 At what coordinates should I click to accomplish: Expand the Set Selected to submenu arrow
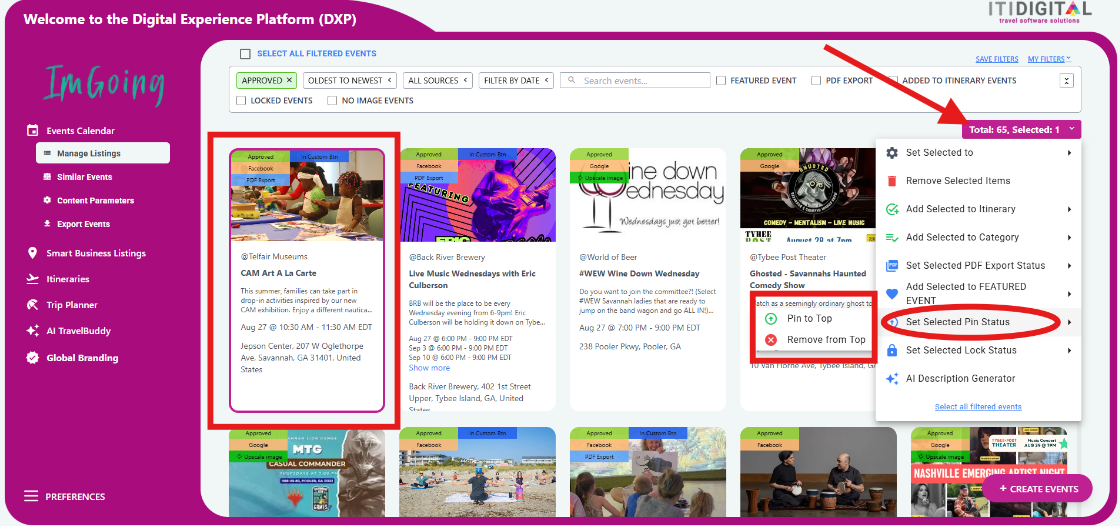[1069, 153]
